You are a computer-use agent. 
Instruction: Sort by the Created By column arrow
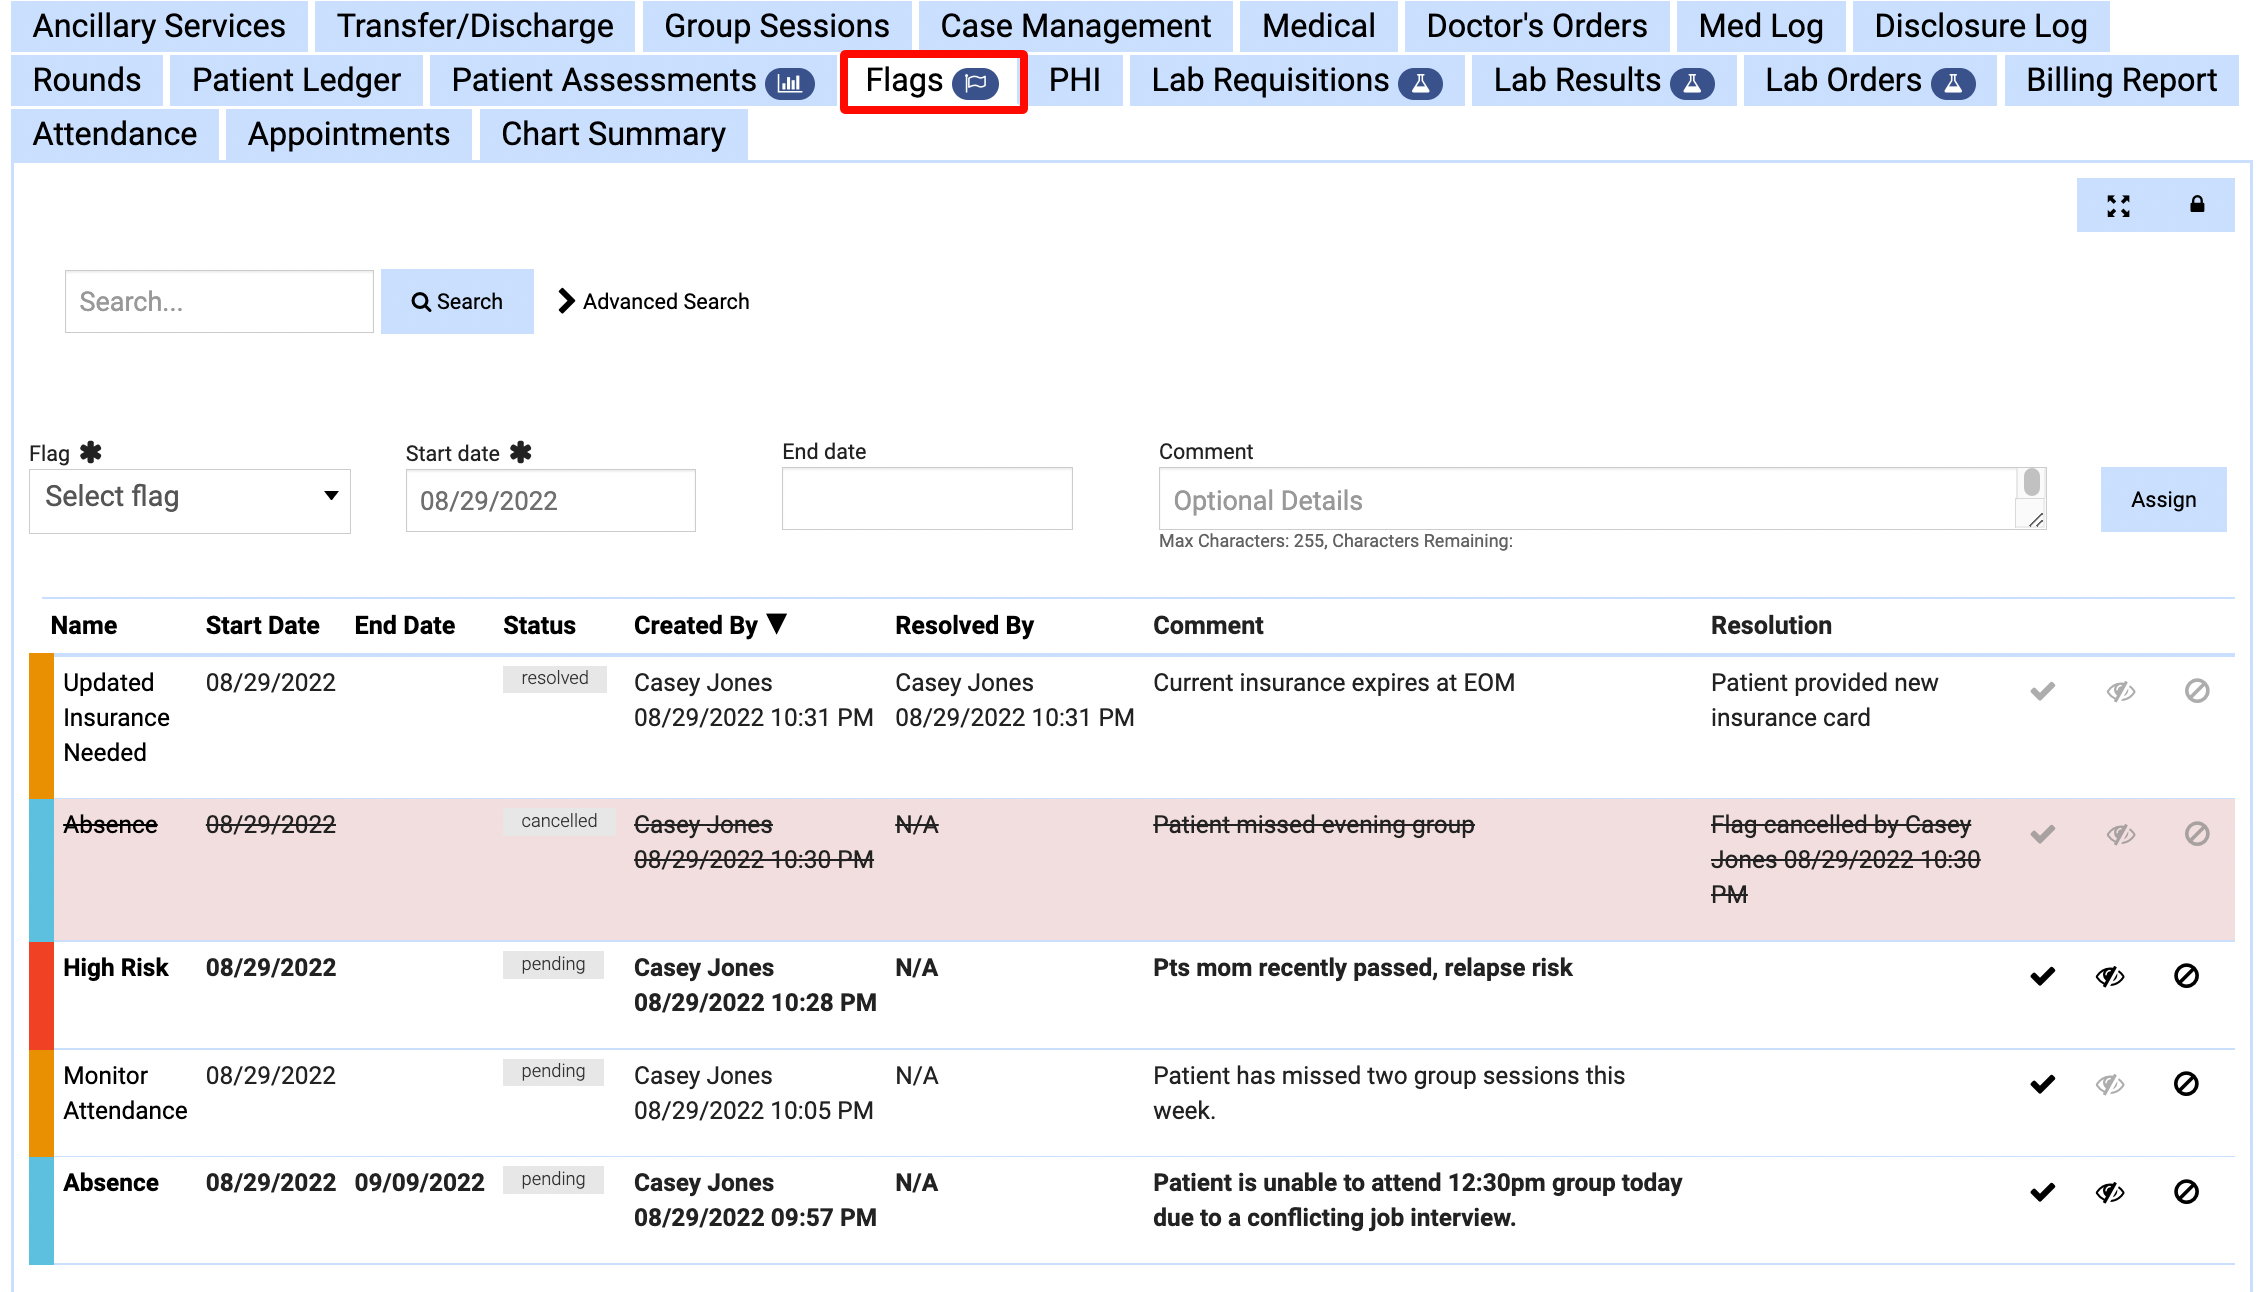pyautogui.click(x=777, y=624)
